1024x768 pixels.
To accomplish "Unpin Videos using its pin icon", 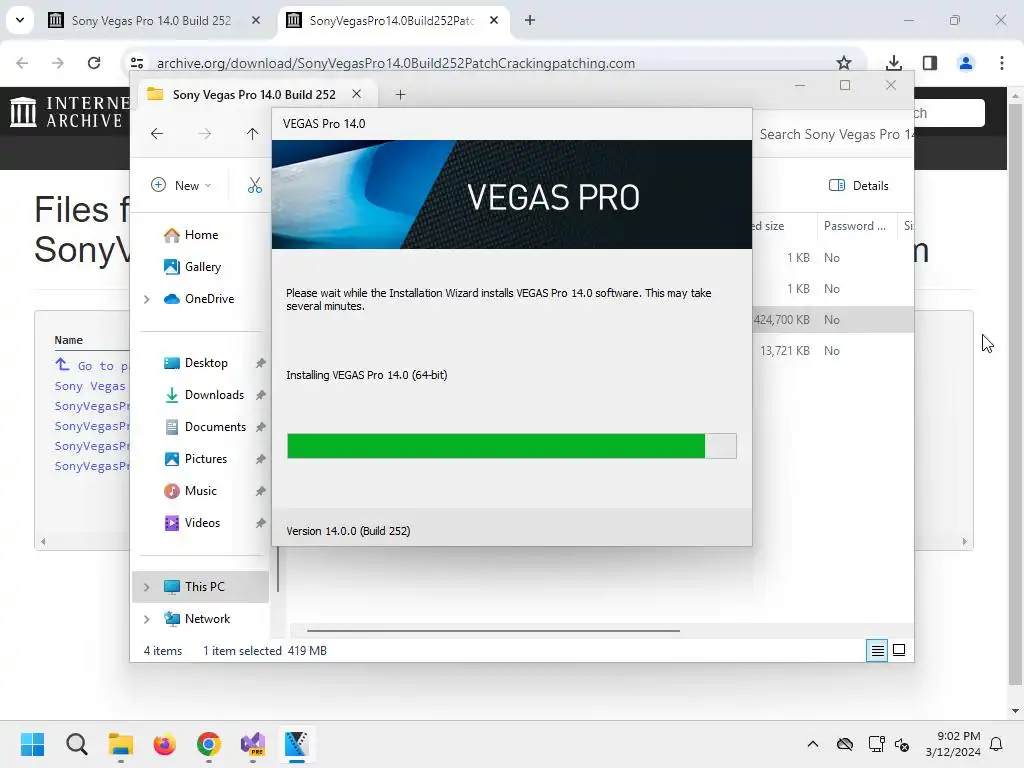I will pos(261,523).
